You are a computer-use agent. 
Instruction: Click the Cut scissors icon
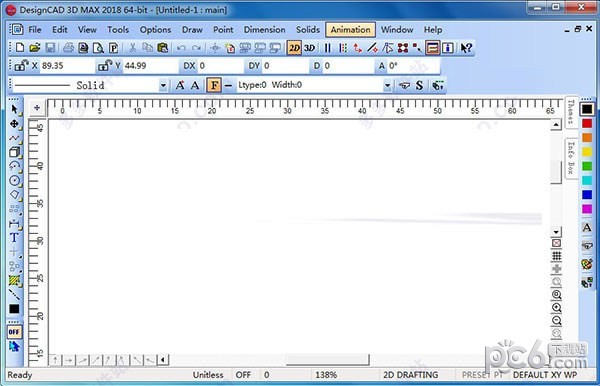[132, 48]
